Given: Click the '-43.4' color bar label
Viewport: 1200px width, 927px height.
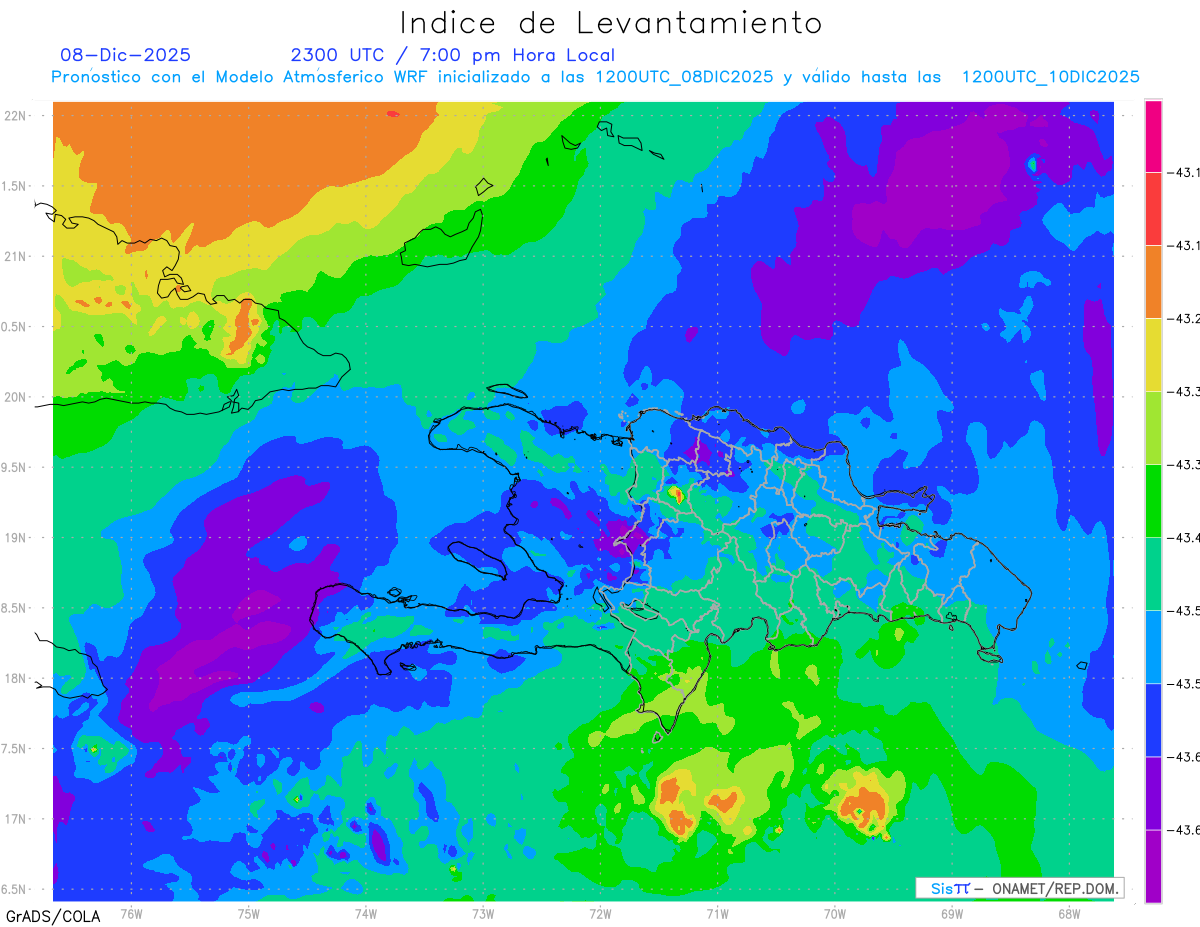Looking at the screenshot, I should click(1184, 538).
